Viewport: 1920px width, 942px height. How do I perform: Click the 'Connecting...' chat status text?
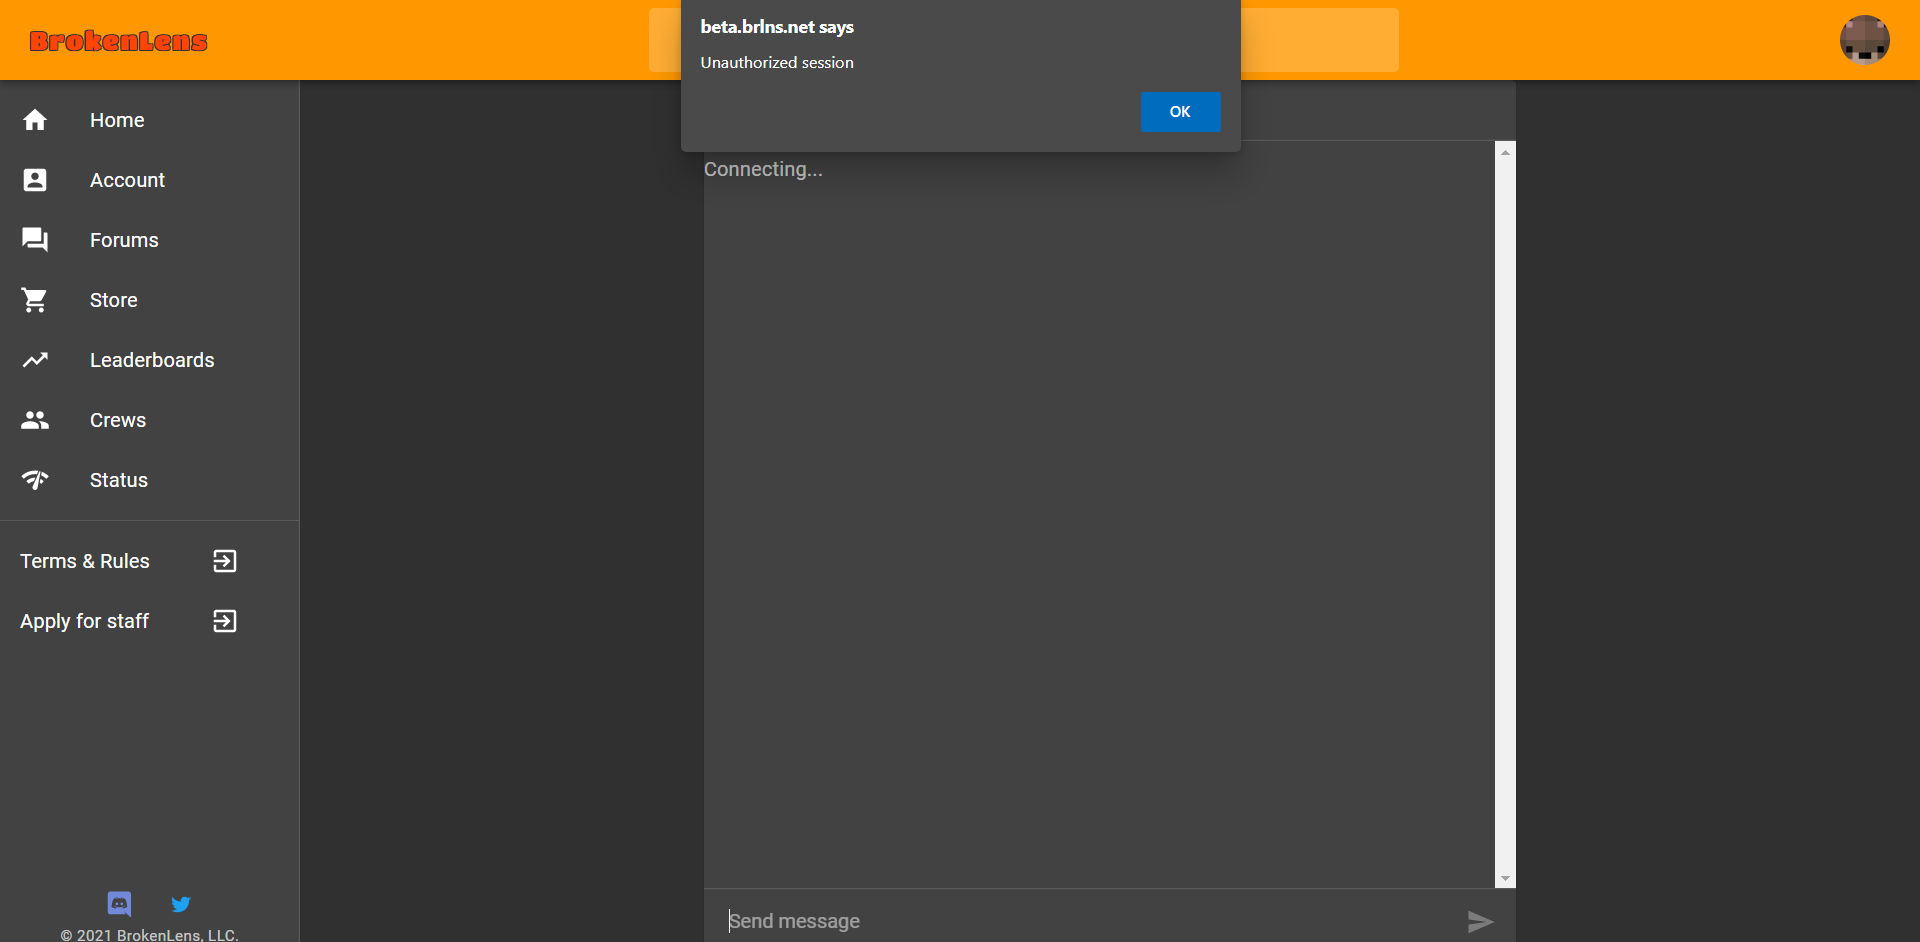click(x=763, y=169)
